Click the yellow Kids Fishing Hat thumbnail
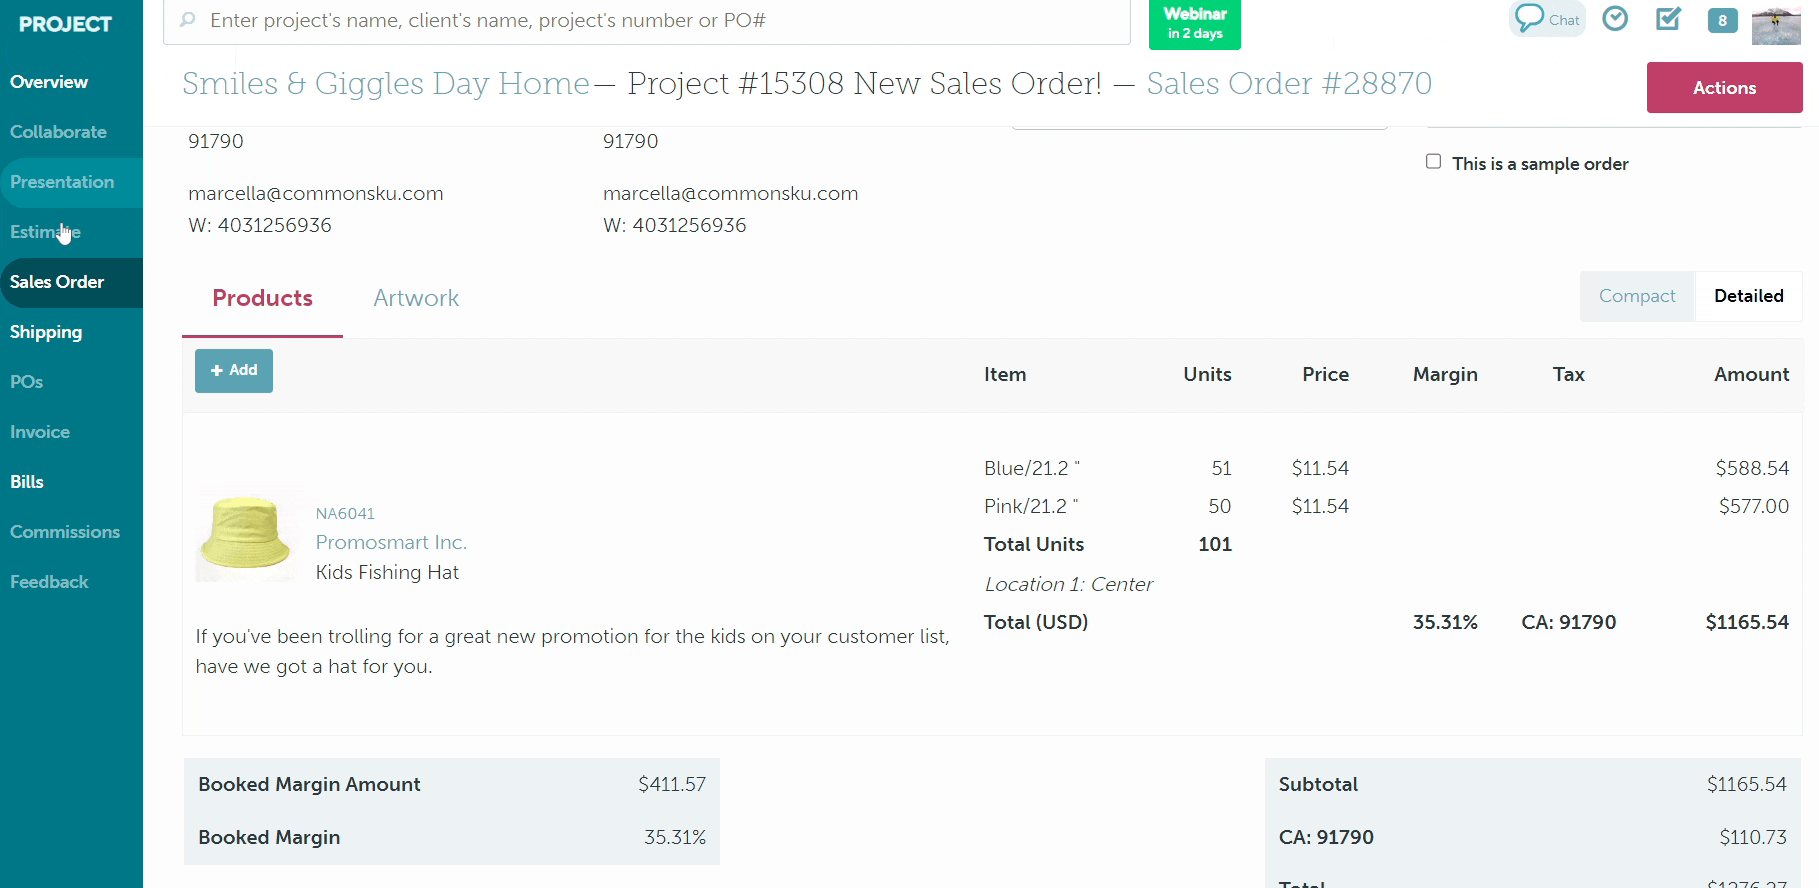Viewport: 1819px width, 888px height. (x=246, y=535)
